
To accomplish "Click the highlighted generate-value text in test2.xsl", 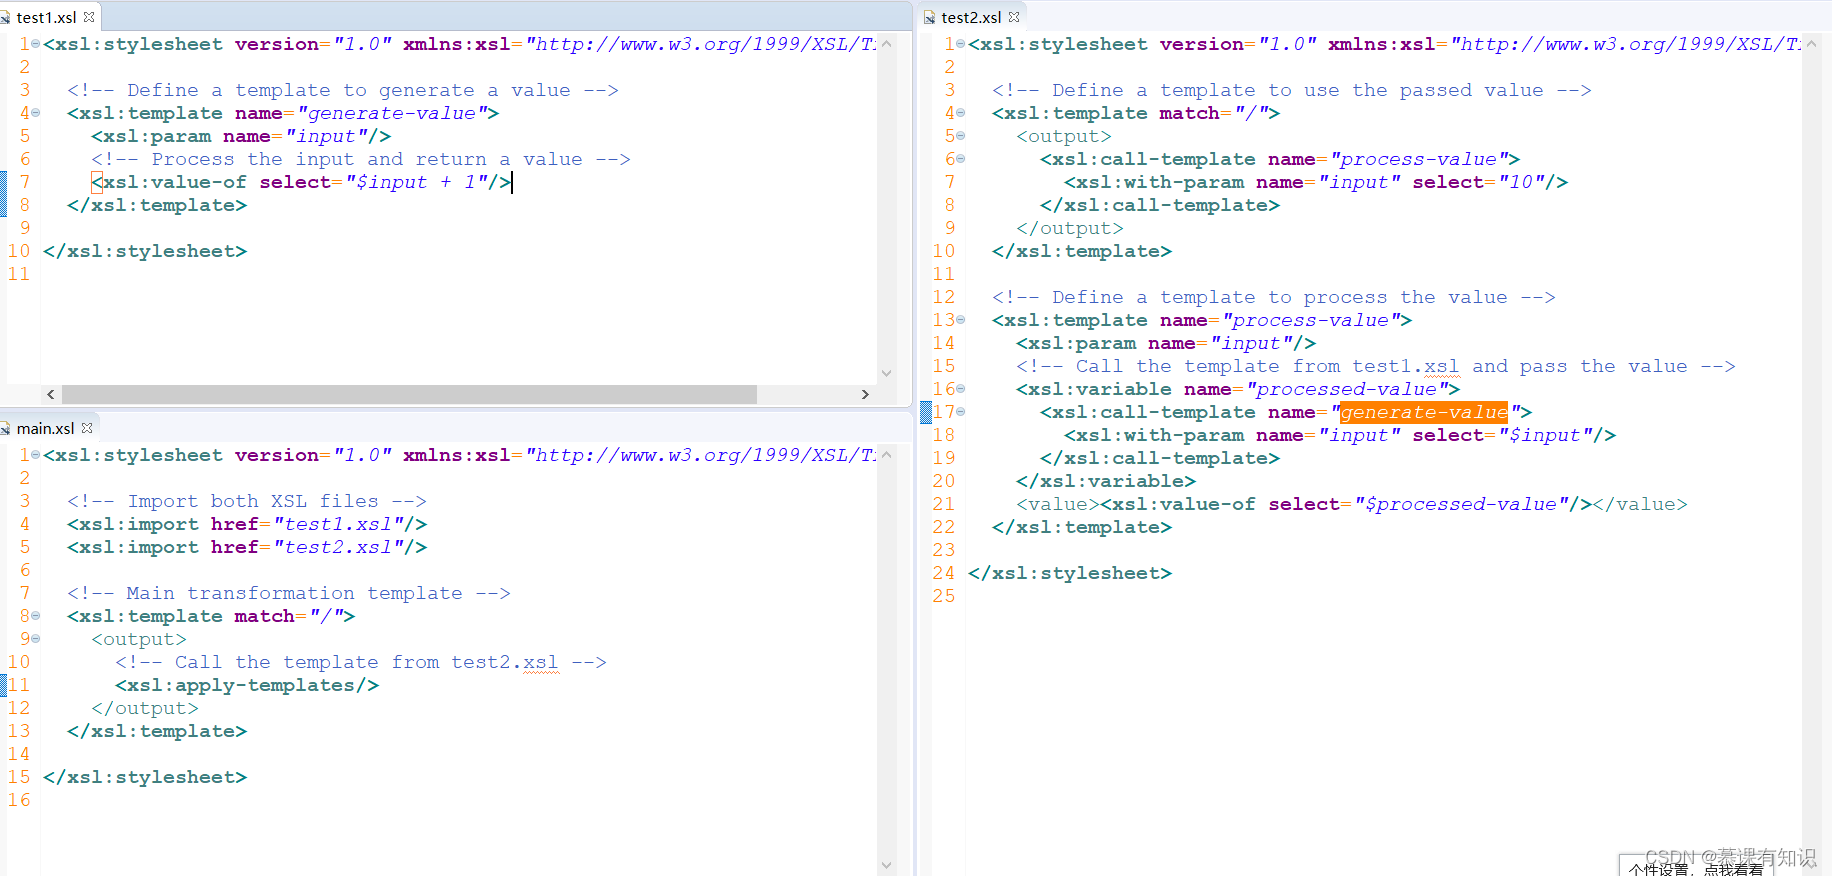I will coord(1423,412).
